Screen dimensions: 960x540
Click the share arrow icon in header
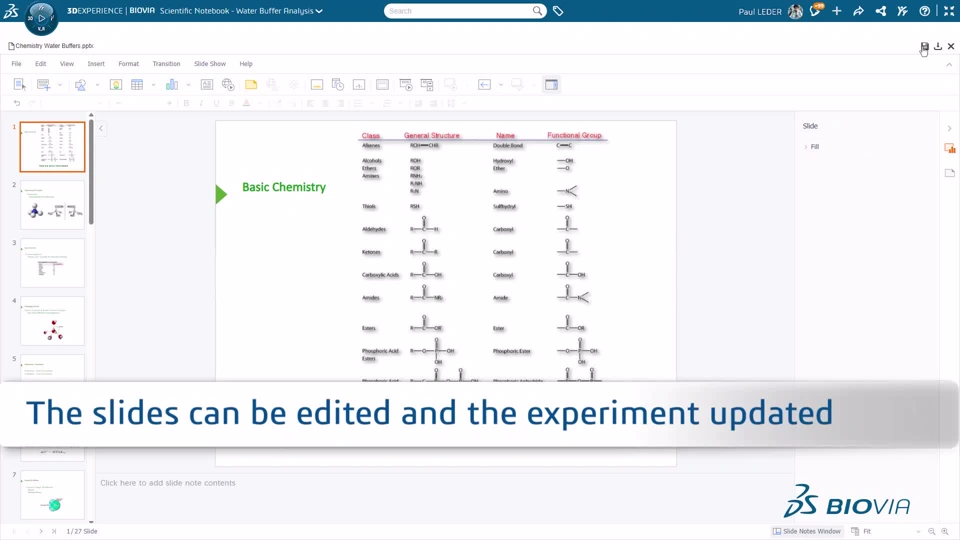(858, 11)
